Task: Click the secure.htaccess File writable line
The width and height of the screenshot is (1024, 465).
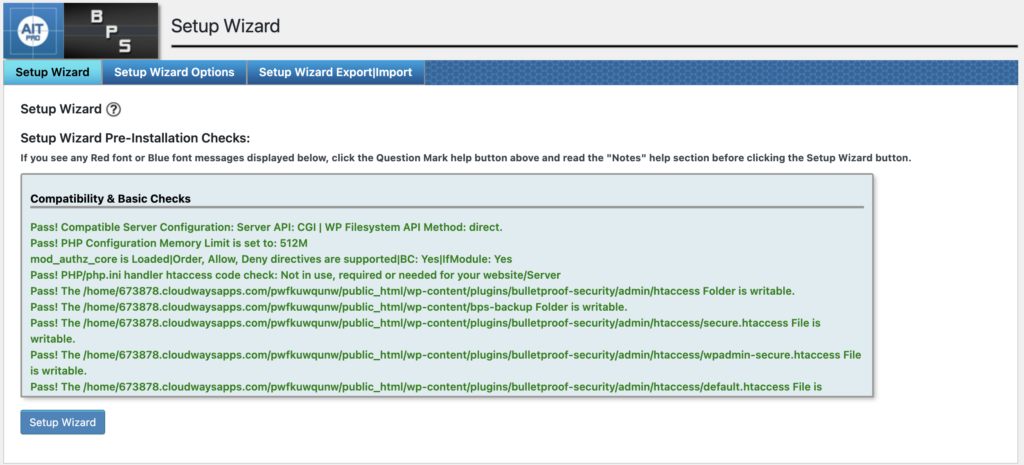Action: coord(425,331)
